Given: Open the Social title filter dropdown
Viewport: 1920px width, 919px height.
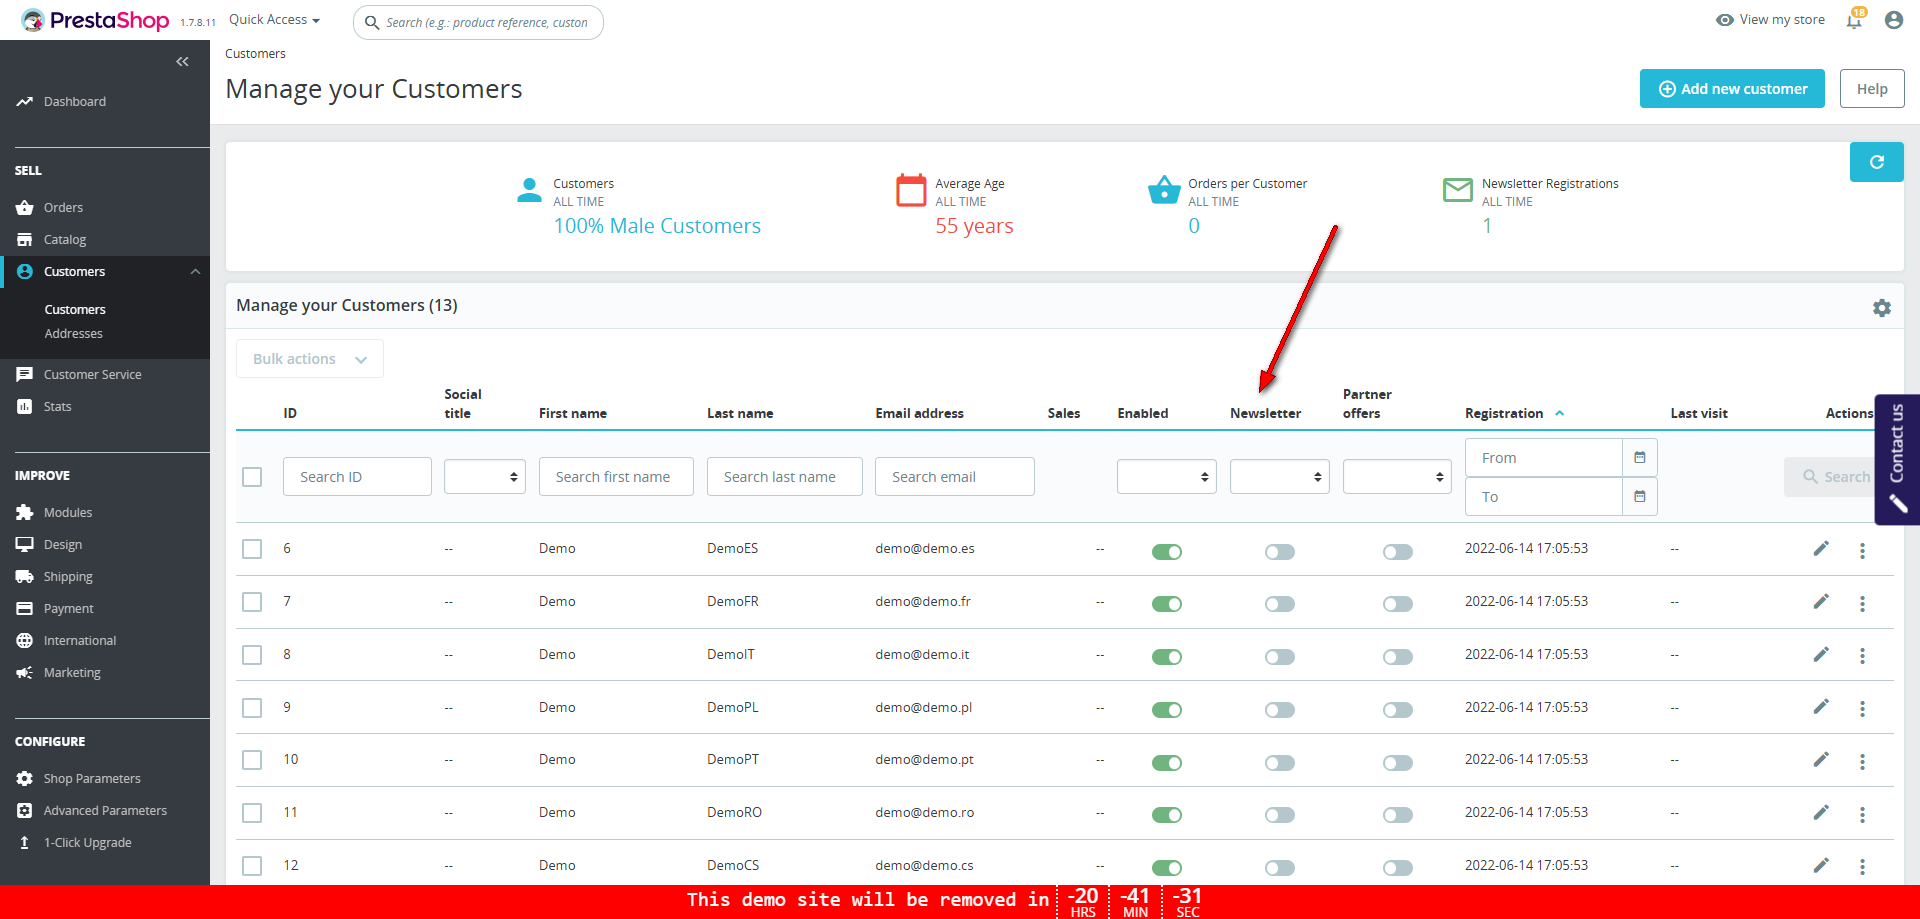Looking at the screenshot, I should click(x=485, y=477).
